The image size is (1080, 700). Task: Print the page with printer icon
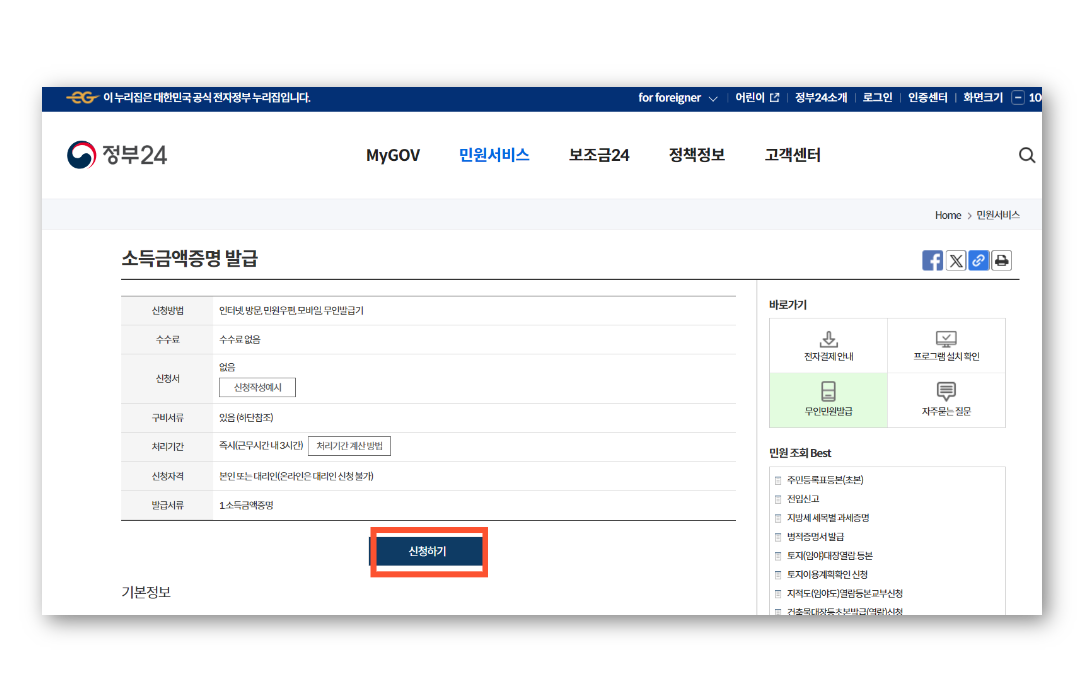click(1001, 260)
